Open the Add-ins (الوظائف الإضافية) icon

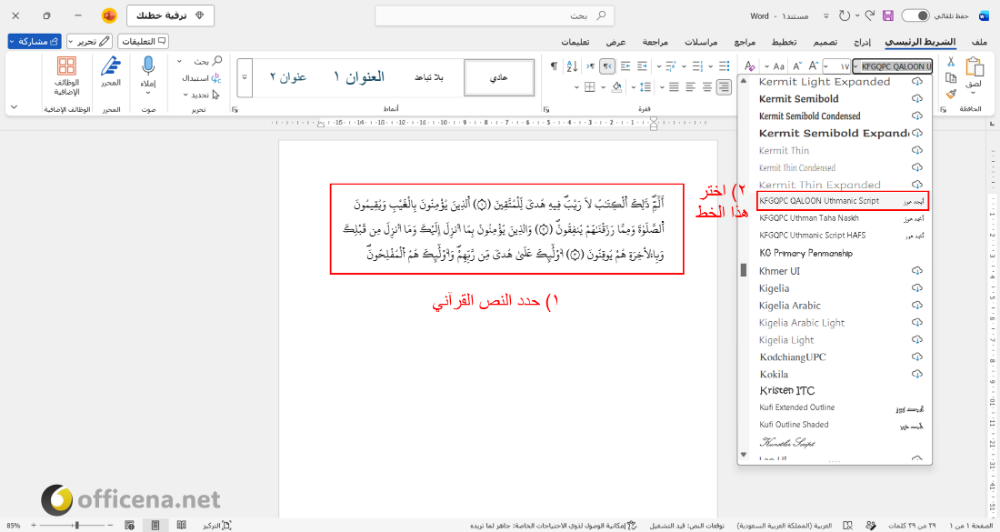point(66,67)
